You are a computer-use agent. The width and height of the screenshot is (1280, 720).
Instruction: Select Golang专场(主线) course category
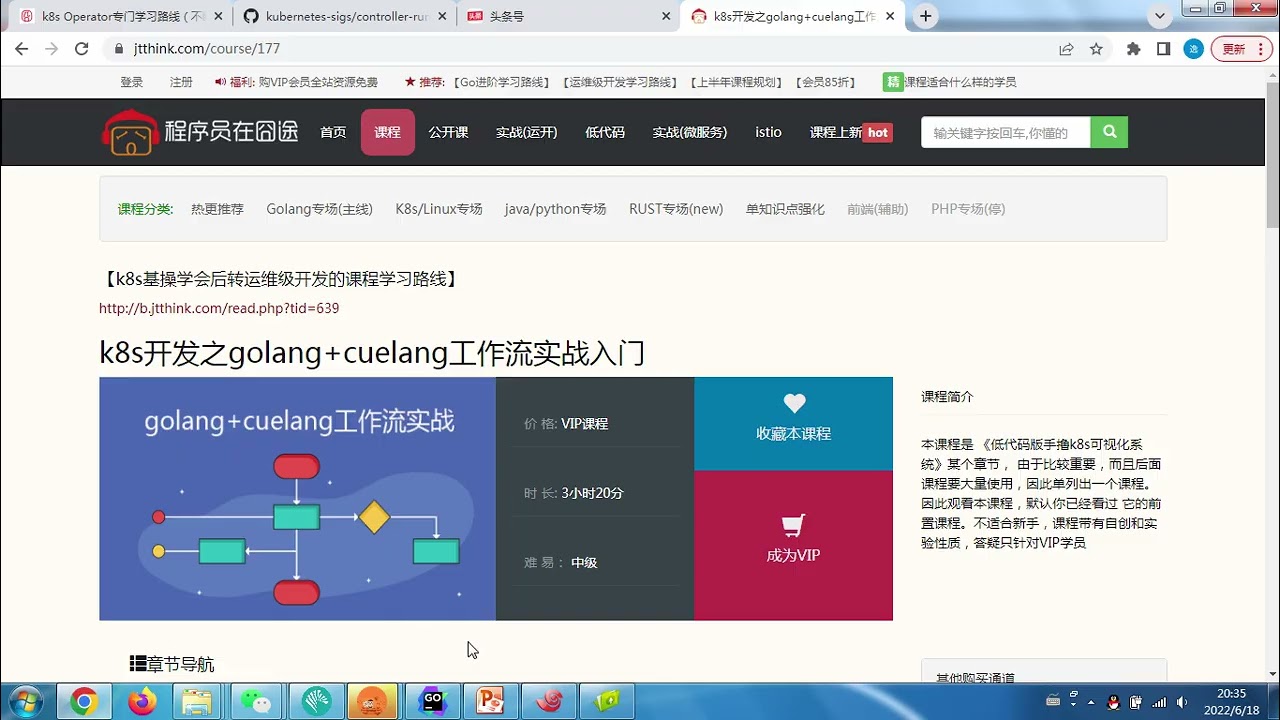319,209
